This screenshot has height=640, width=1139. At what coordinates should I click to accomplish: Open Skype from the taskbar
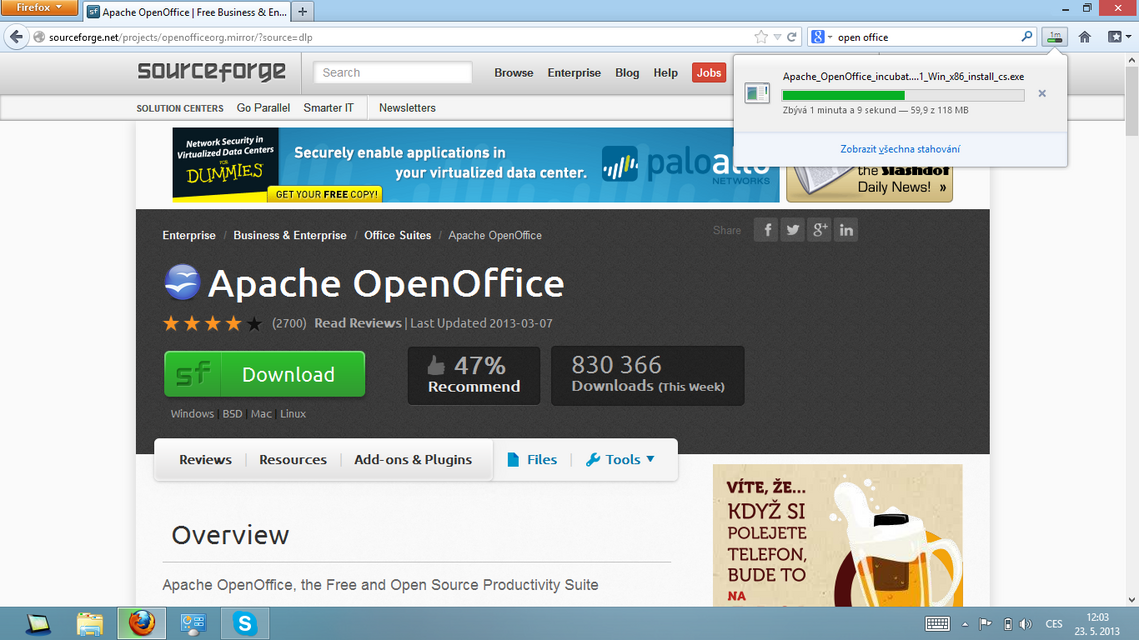coord(244,624)
